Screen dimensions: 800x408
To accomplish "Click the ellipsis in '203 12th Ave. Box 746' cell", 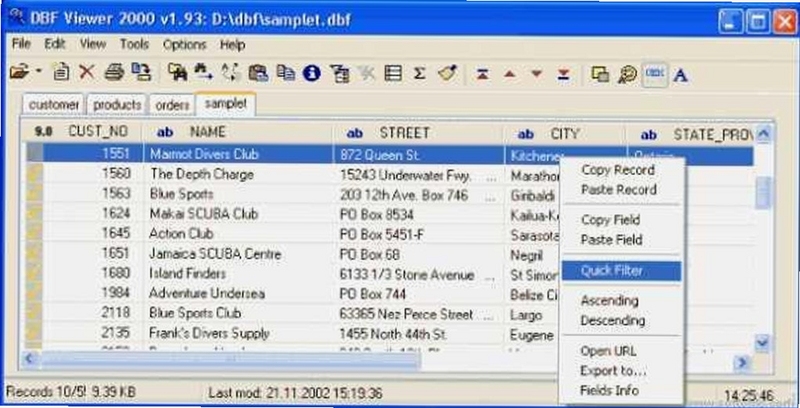I will point(491,196).
